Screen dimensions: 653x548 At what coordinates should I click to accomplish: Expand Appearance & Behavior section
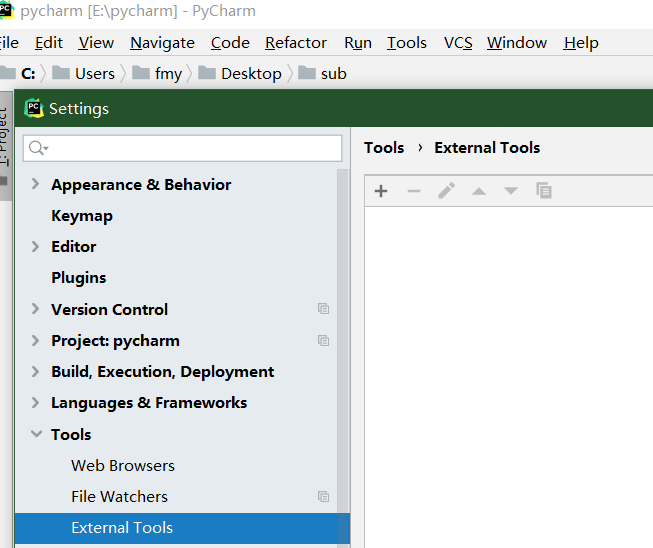click(36, 184)
